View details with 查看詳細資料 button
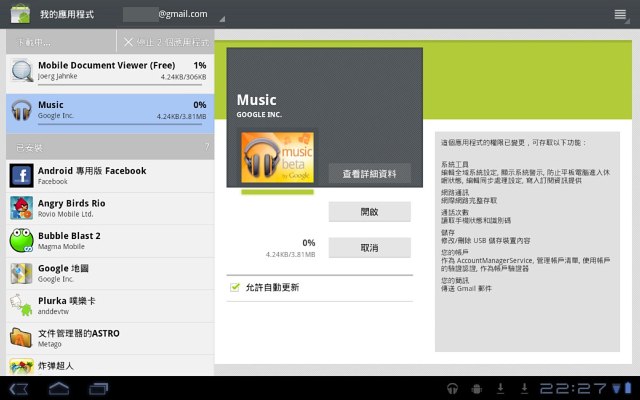 (369, 174)
